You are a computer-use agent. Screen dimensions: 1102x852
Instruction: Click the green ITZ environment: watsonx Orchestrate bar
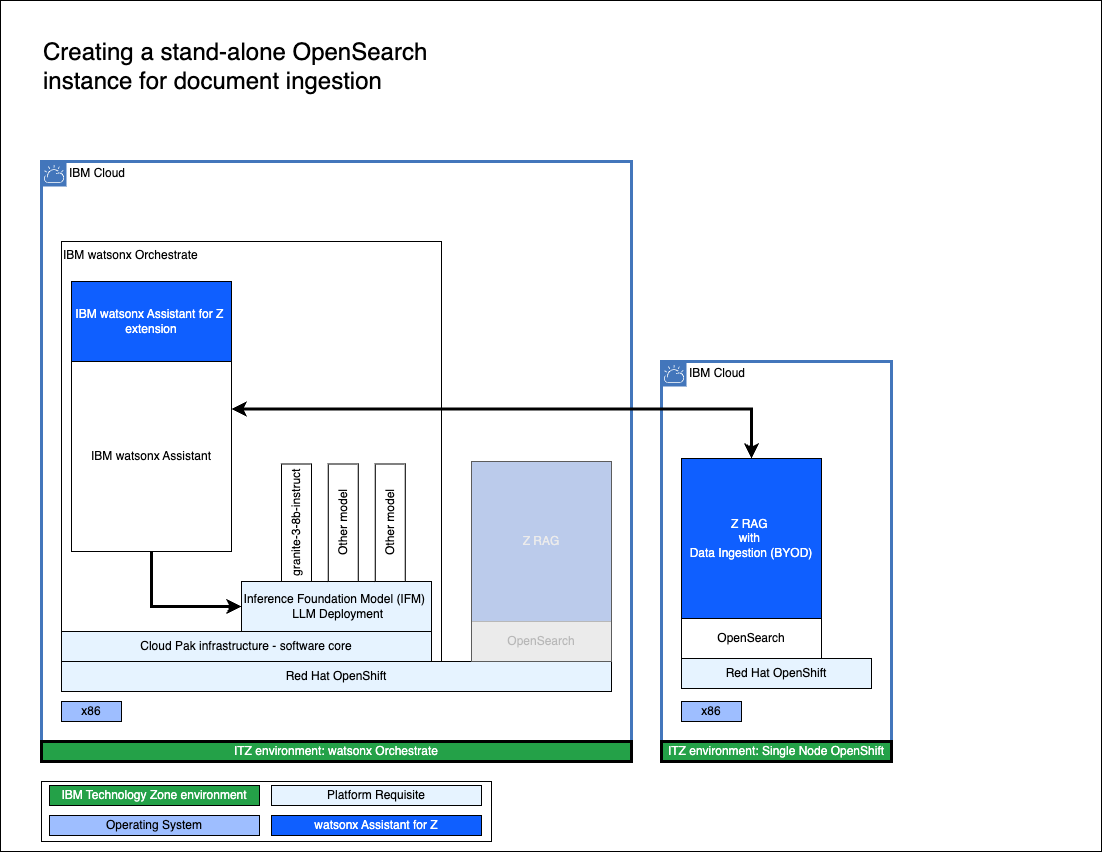(x=336, y=751)
